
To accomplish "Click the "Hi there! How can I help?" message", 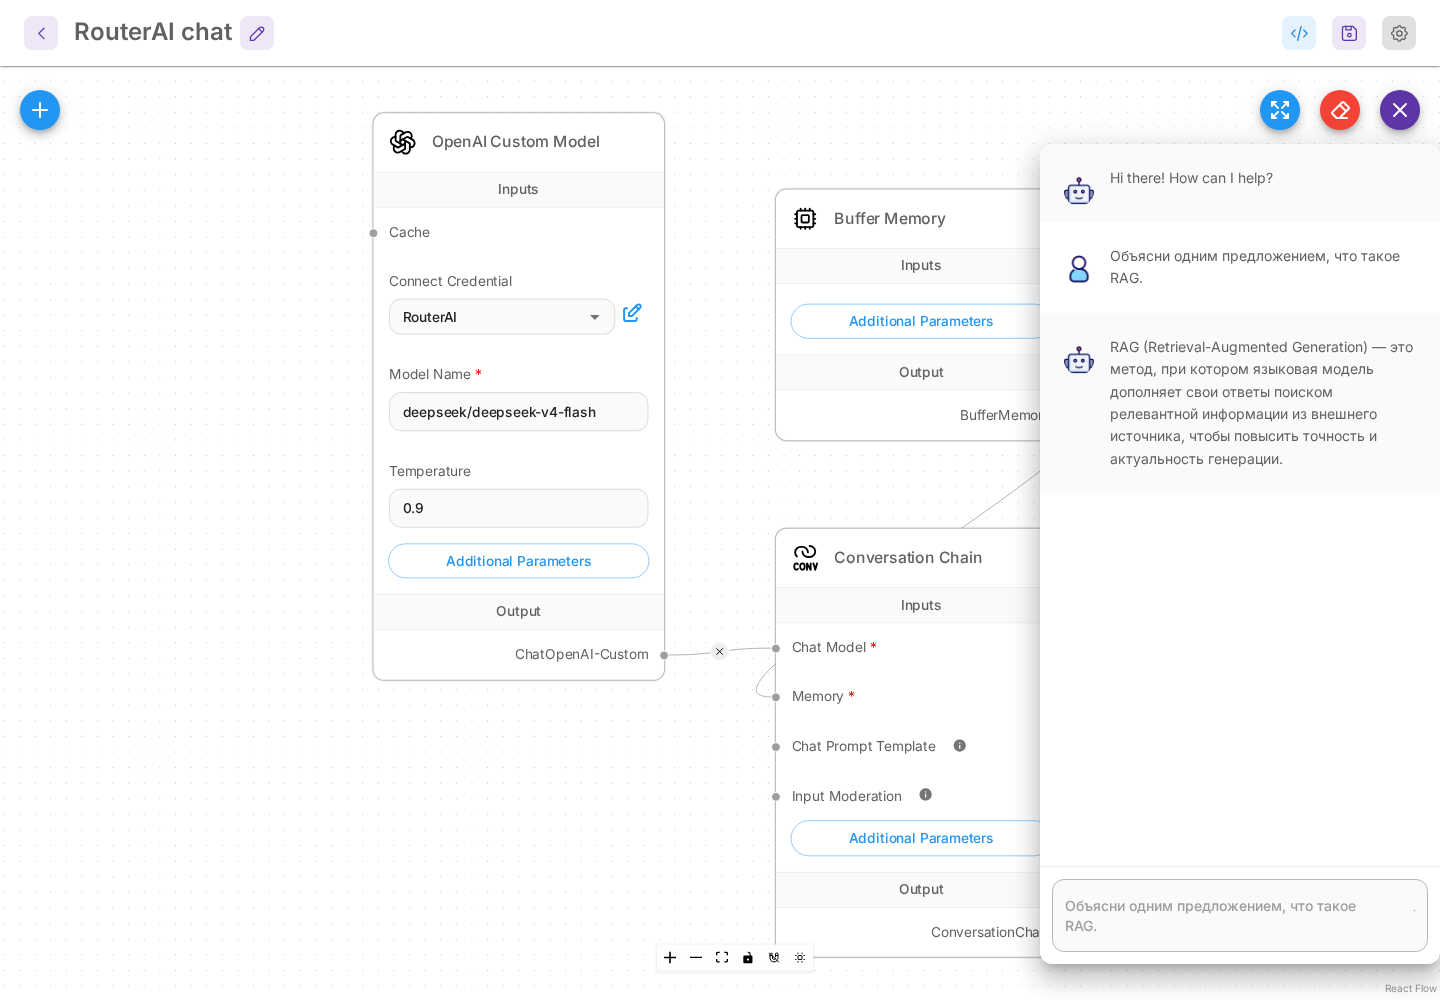I will point(1191,178).
